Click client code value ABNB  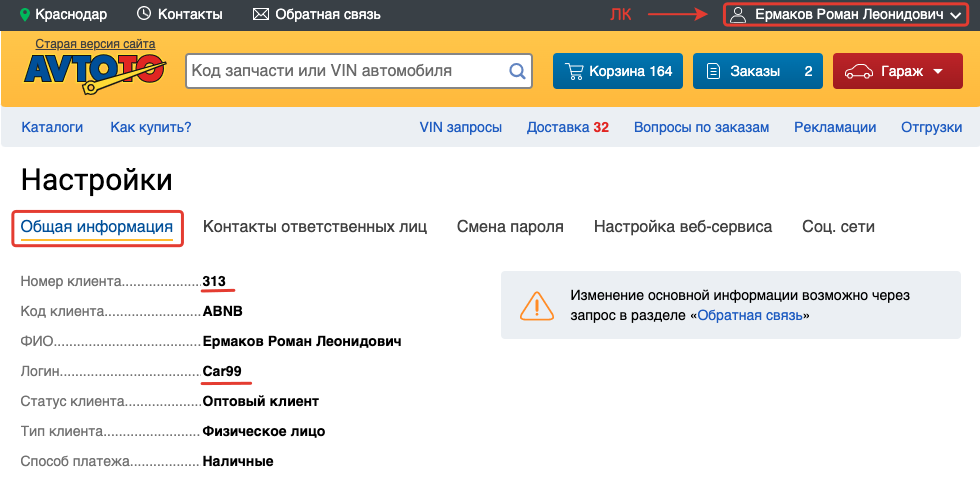[222, 311]
